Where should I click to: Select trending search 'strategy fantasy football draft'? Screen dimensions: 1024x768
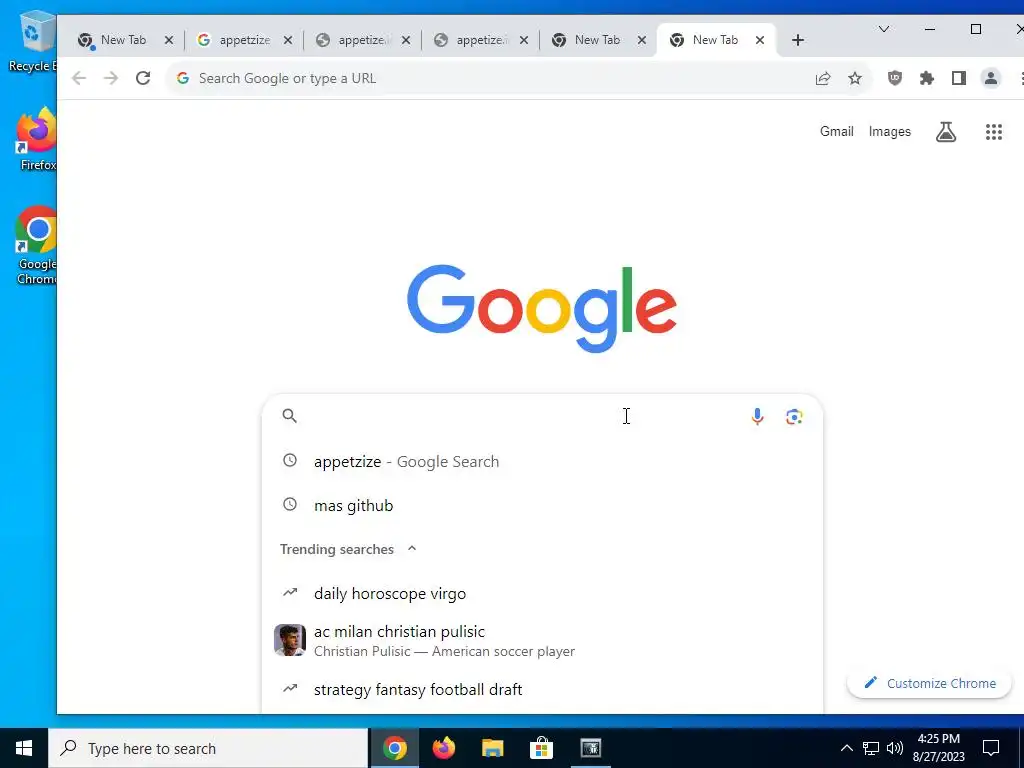click(542, 689)
